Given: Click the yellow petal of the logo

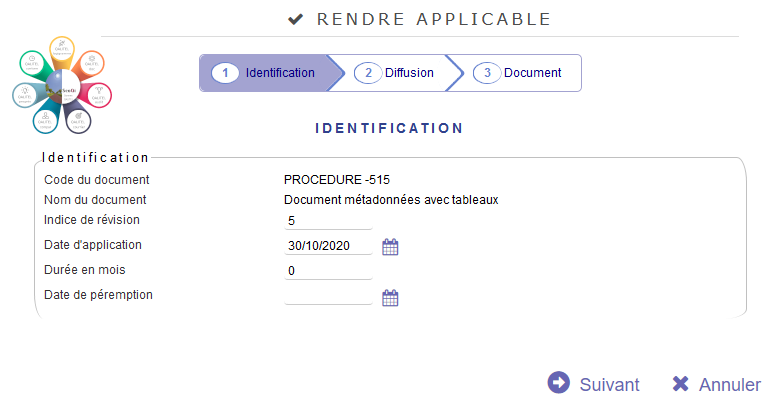Looking at the screenshot, I should pos(62,52).
